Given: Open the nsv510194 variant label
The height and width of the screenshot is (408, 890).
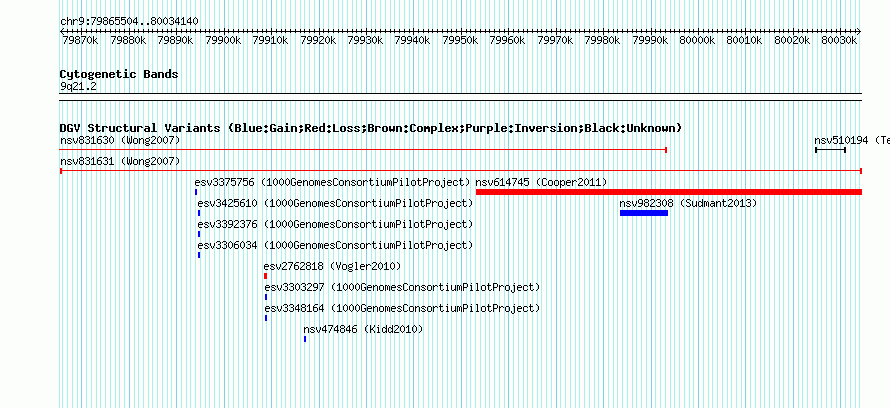Looking at the screenshot, I should tap(852, 140).
